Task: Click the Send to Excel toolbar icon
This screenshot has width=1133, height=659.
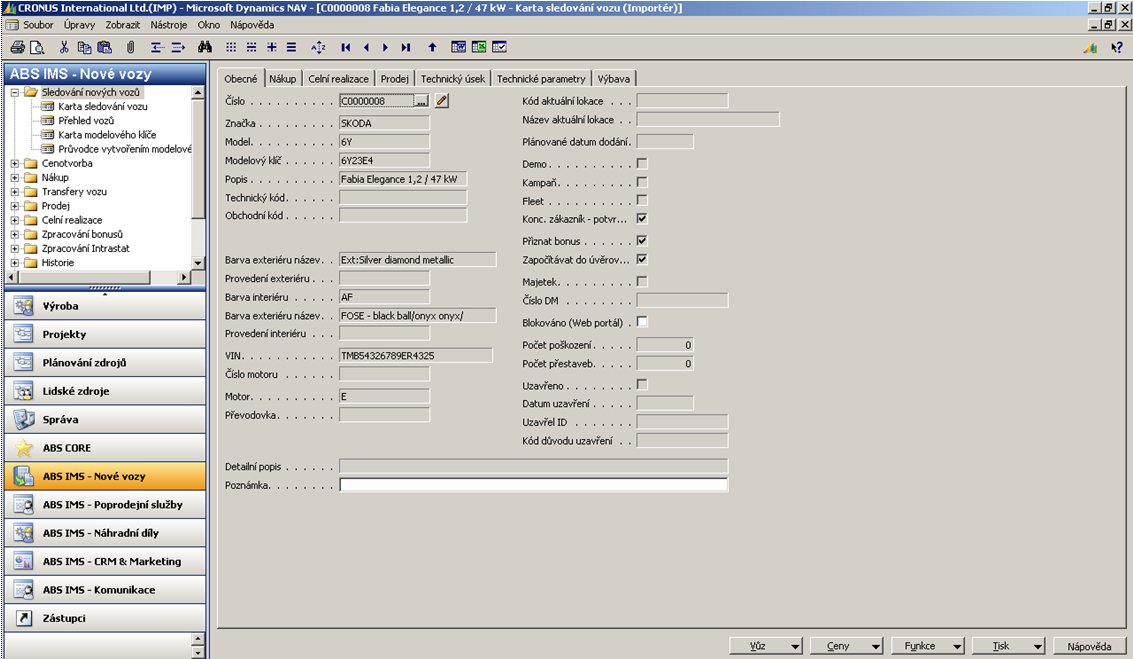Action: click(479, 48)
